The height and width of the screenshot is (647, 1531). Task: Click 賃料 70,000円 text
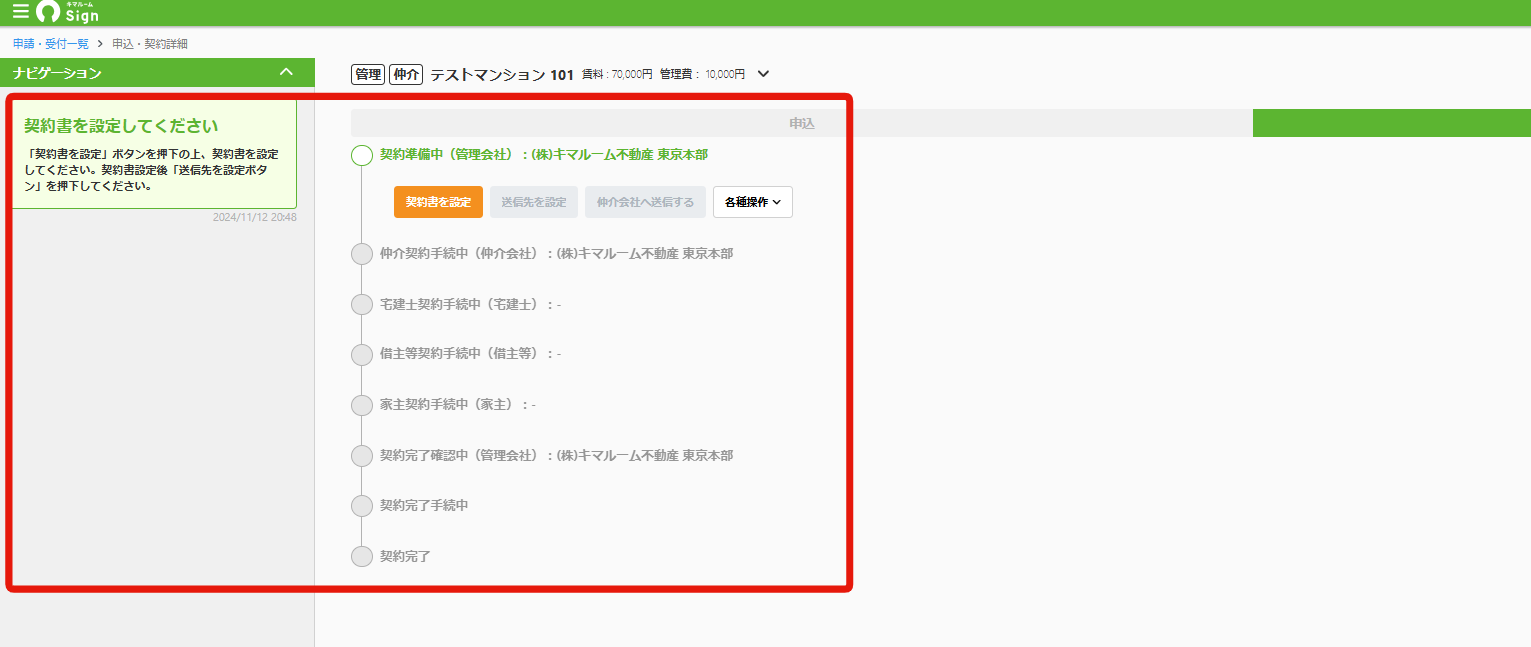(x=617, y=74)
